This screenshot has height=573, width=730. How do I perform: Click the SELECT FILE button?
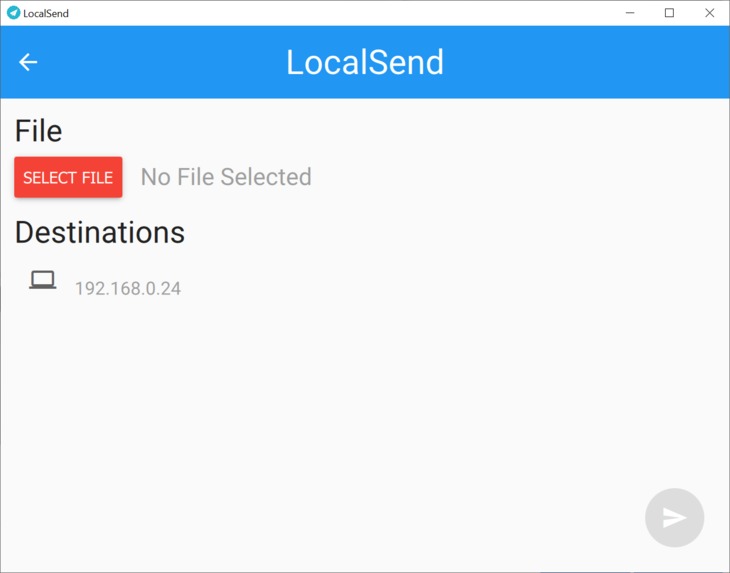coord(68,177)
